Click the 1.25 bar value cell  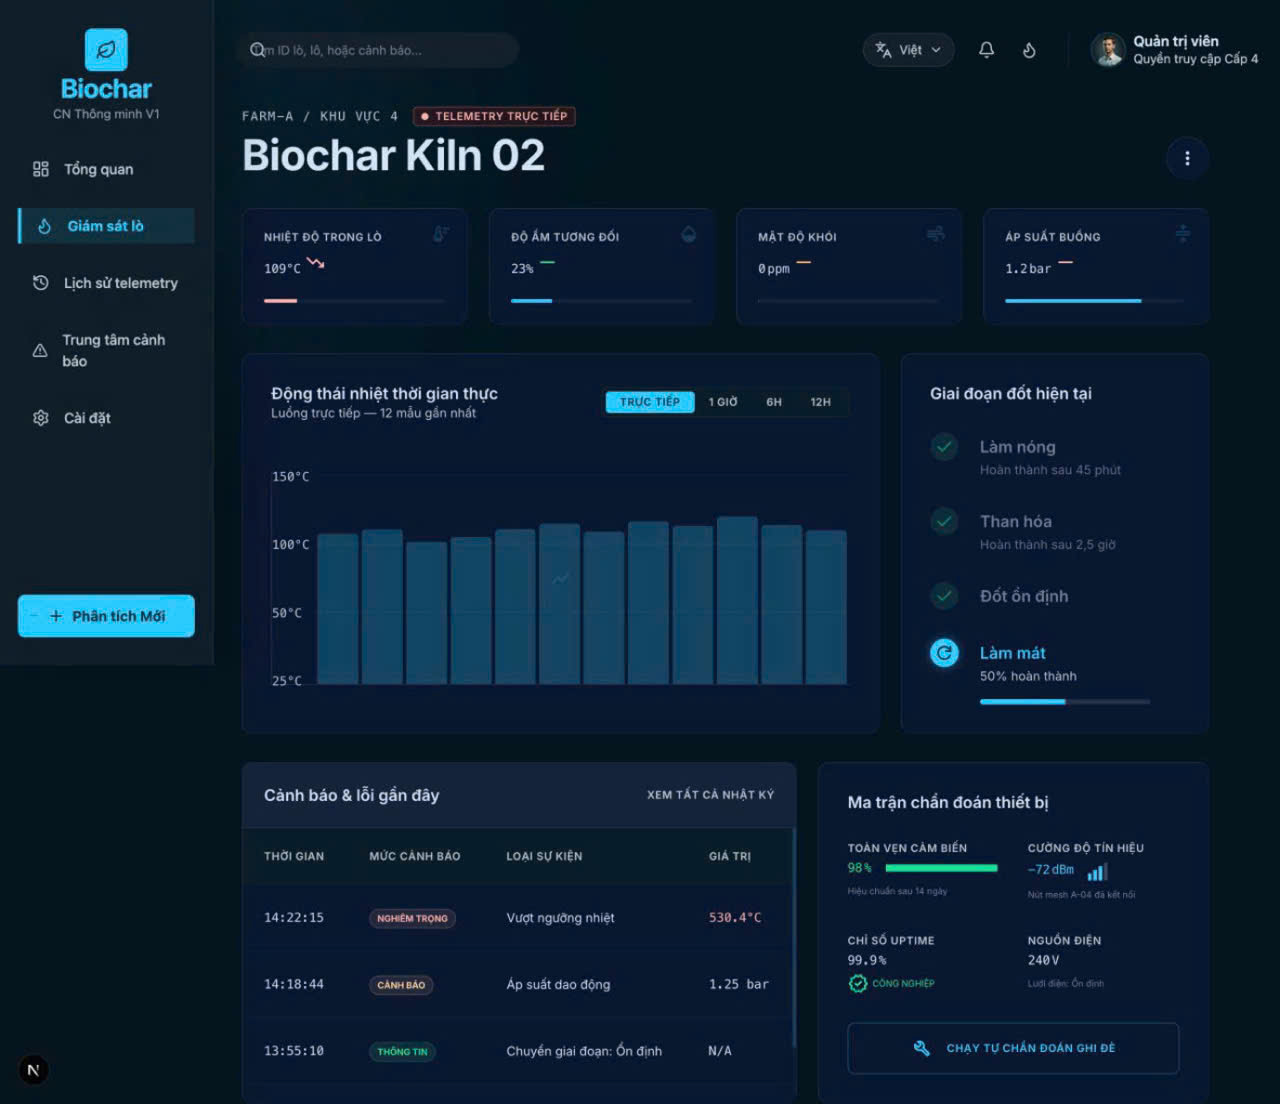pyautogui.click(x=739, y=984)
